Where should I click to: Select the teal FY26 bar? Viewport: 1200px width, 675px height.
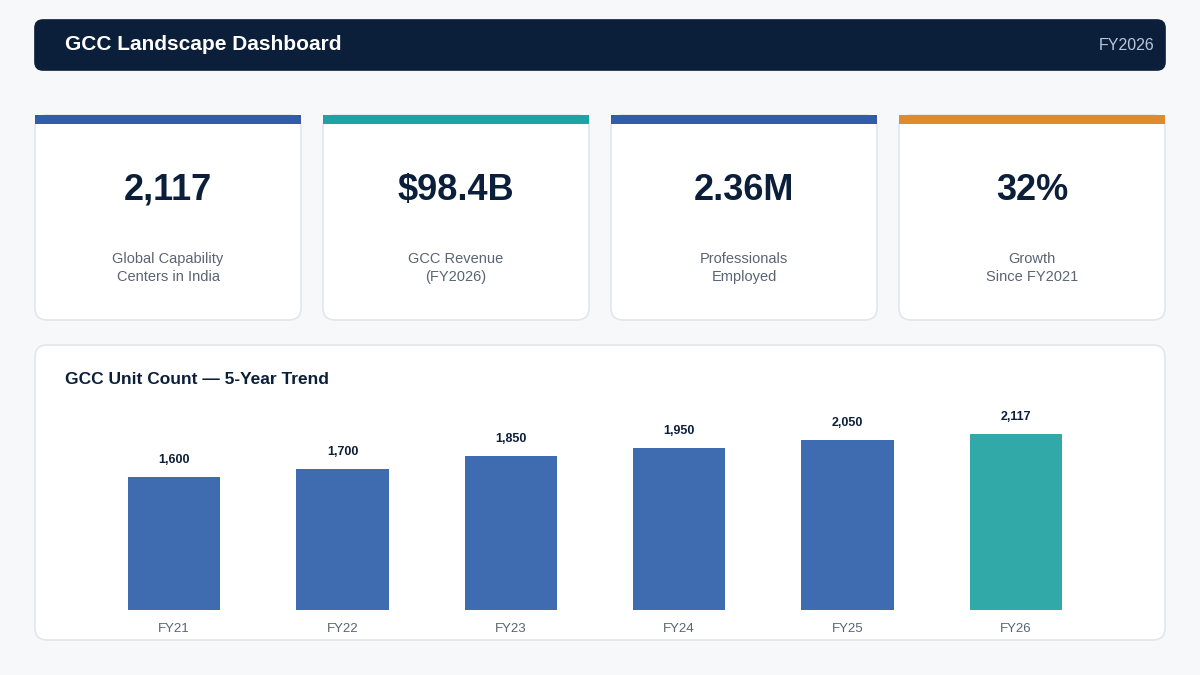click(1016, 522)
